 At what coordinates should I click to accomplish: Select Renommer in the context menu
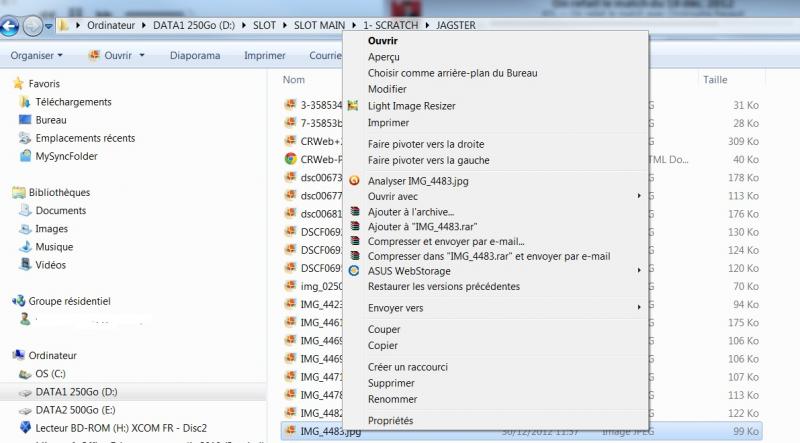click(x=390, y=399)
